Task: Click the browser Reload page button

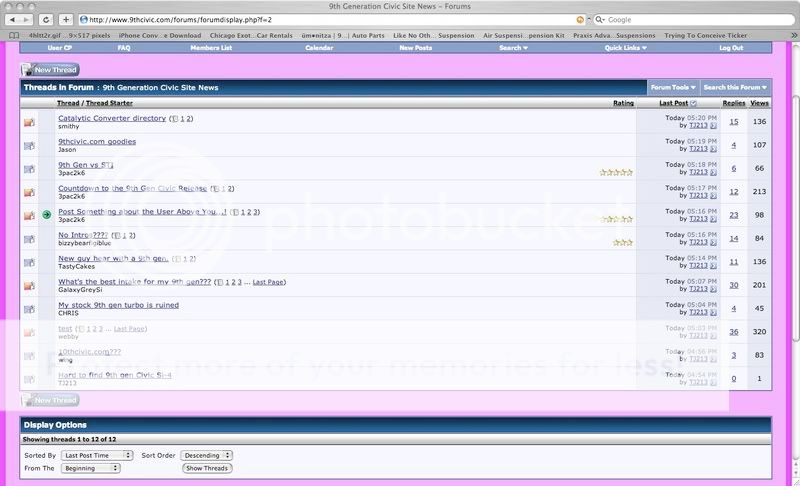Action: [x=48, y=19]
